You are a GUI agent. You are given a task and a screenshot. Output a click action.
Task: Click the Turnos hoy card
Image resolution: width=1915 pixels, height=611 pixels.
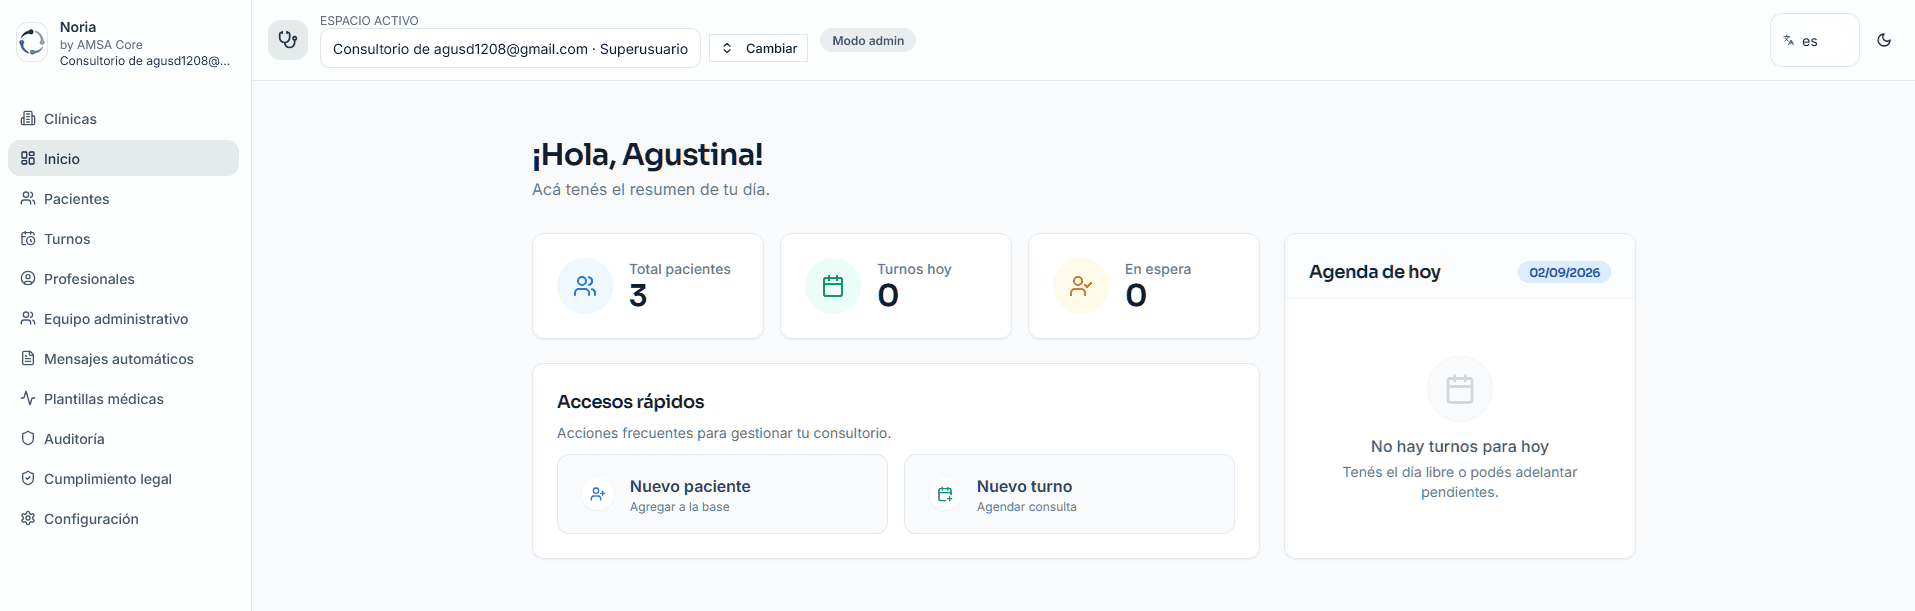point(896,286)
